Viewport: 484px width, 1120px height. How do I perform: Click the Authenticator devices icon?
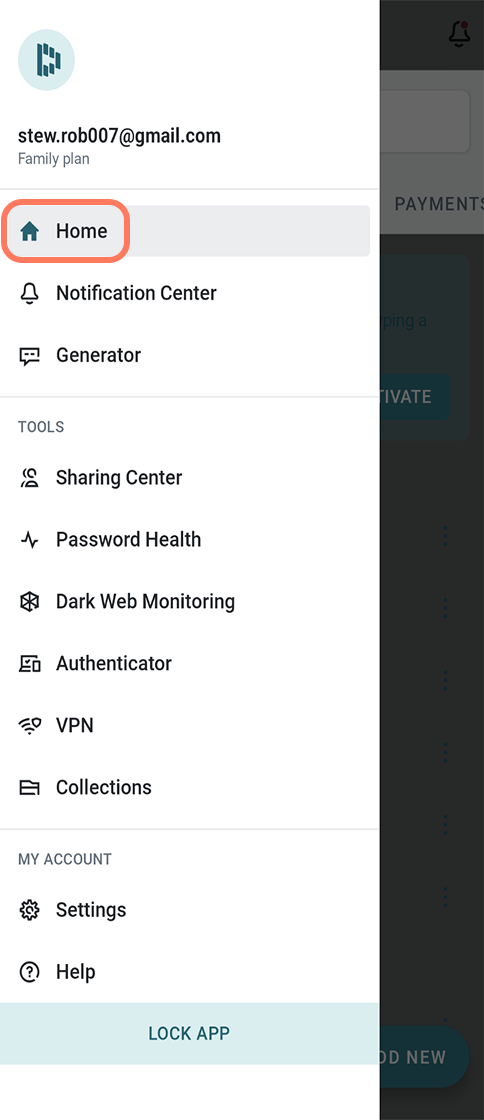(29, 664)
